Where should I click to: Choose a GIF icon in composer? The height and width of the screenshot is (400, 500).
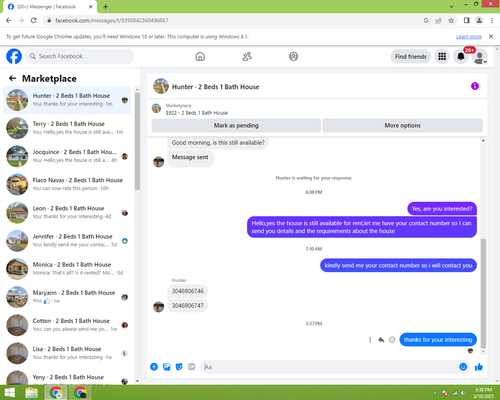(191, 367)
